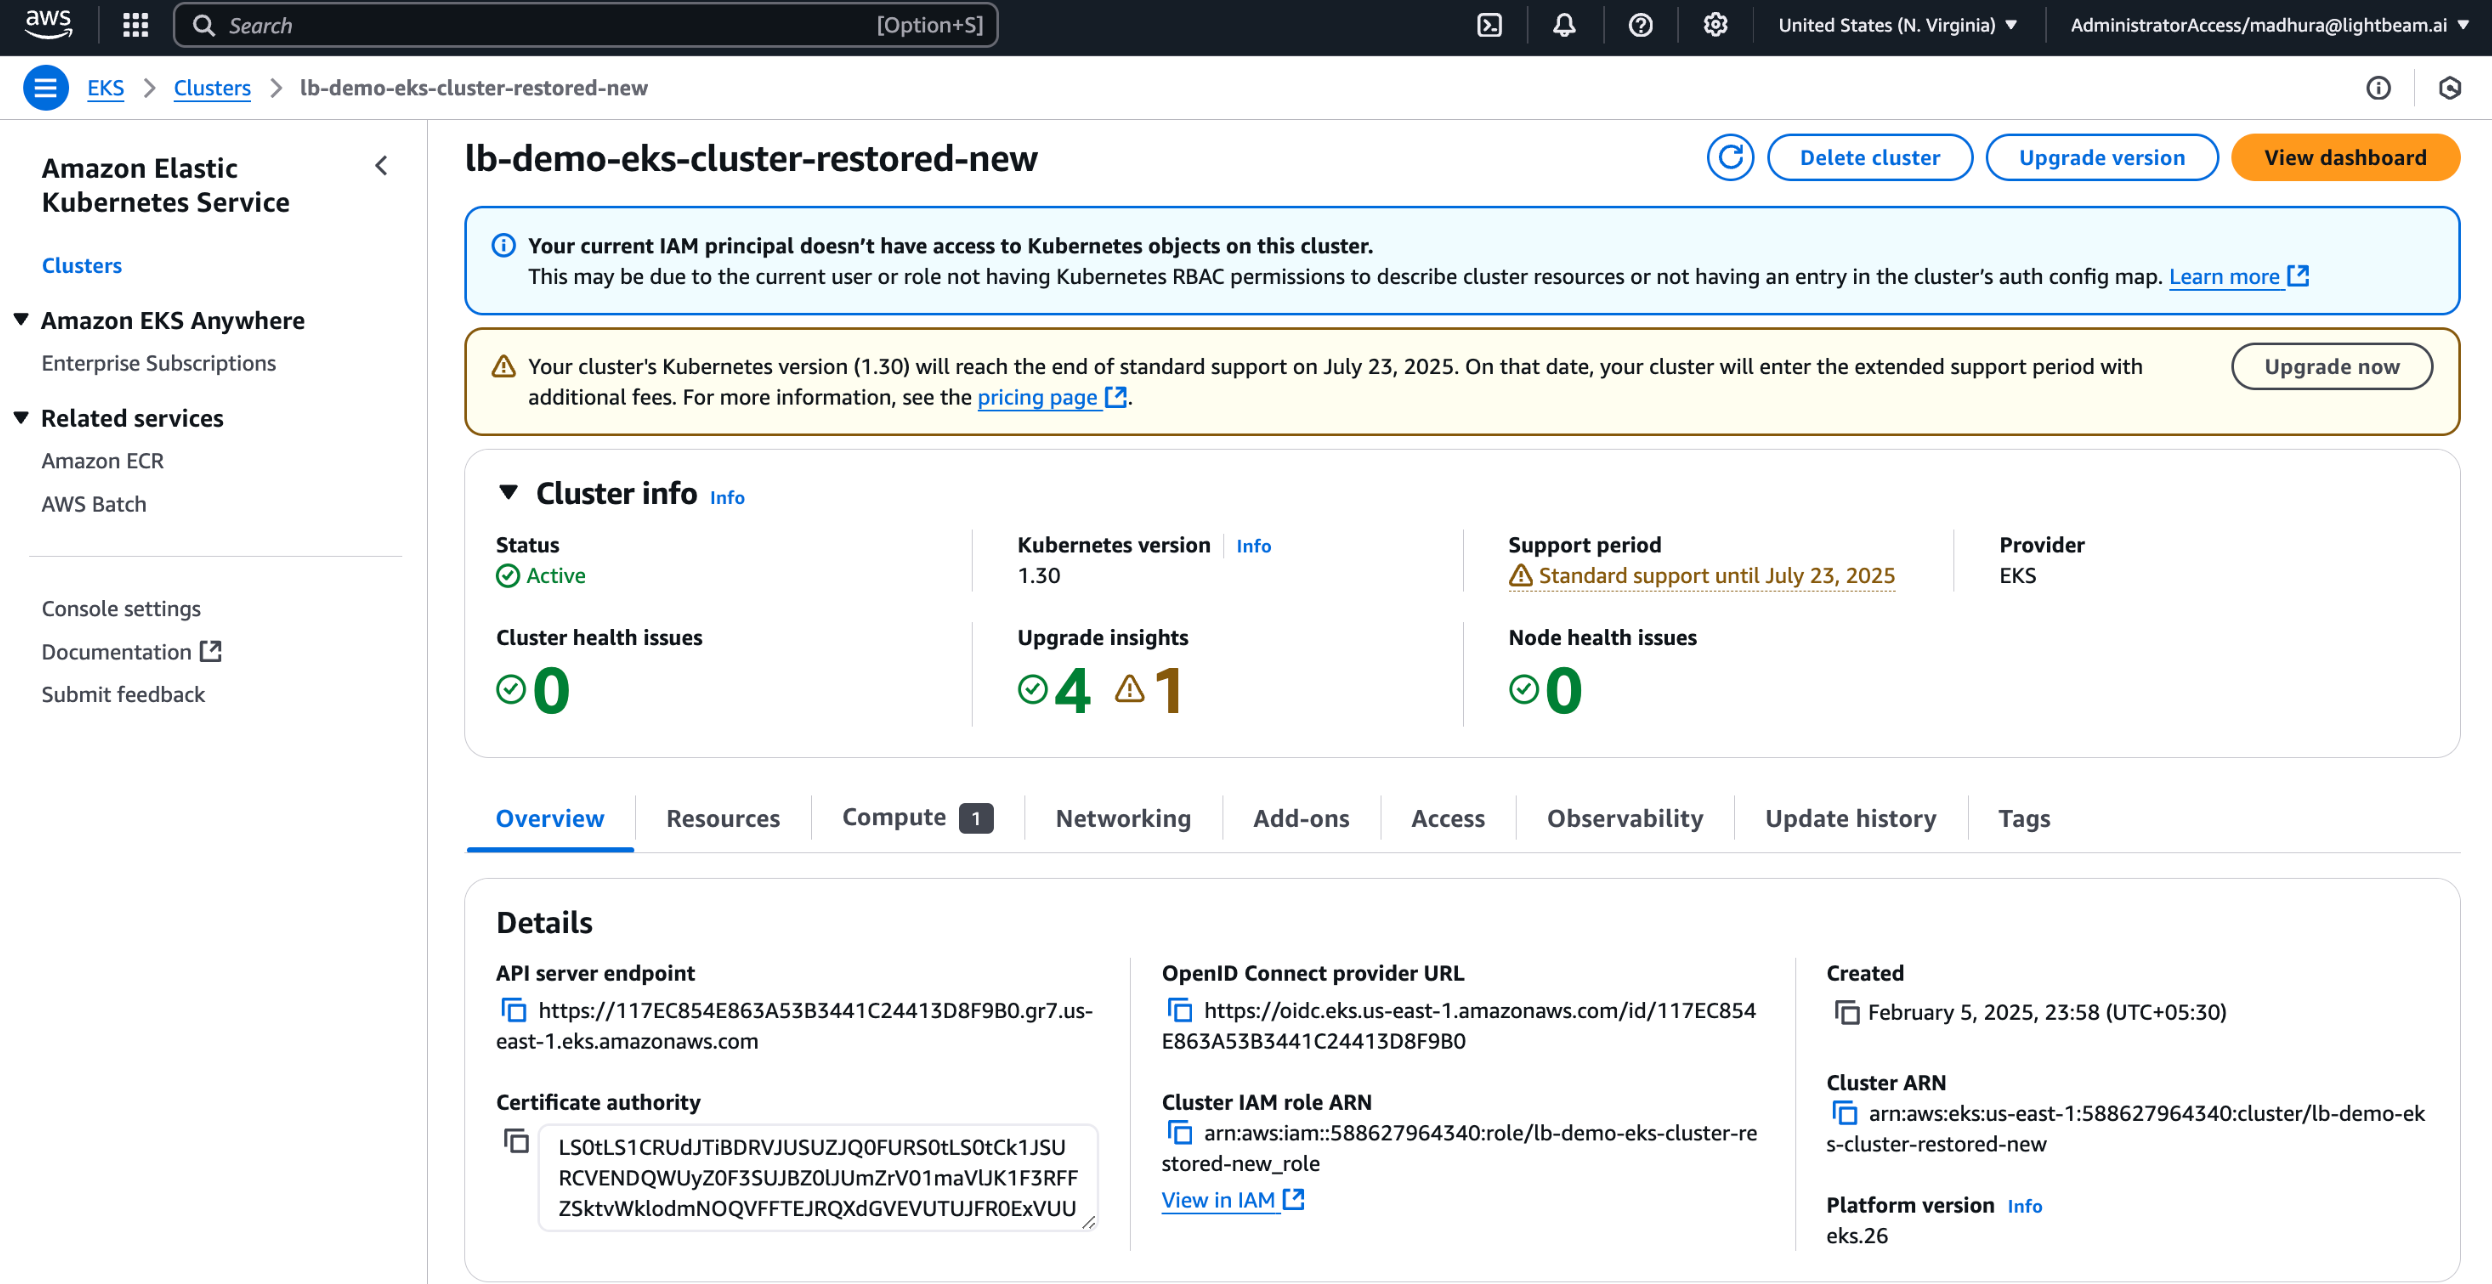Viewport: 2492px width, 1284px height.
Task: Switch to the Add-ons tab
Action: point(1301,818)
